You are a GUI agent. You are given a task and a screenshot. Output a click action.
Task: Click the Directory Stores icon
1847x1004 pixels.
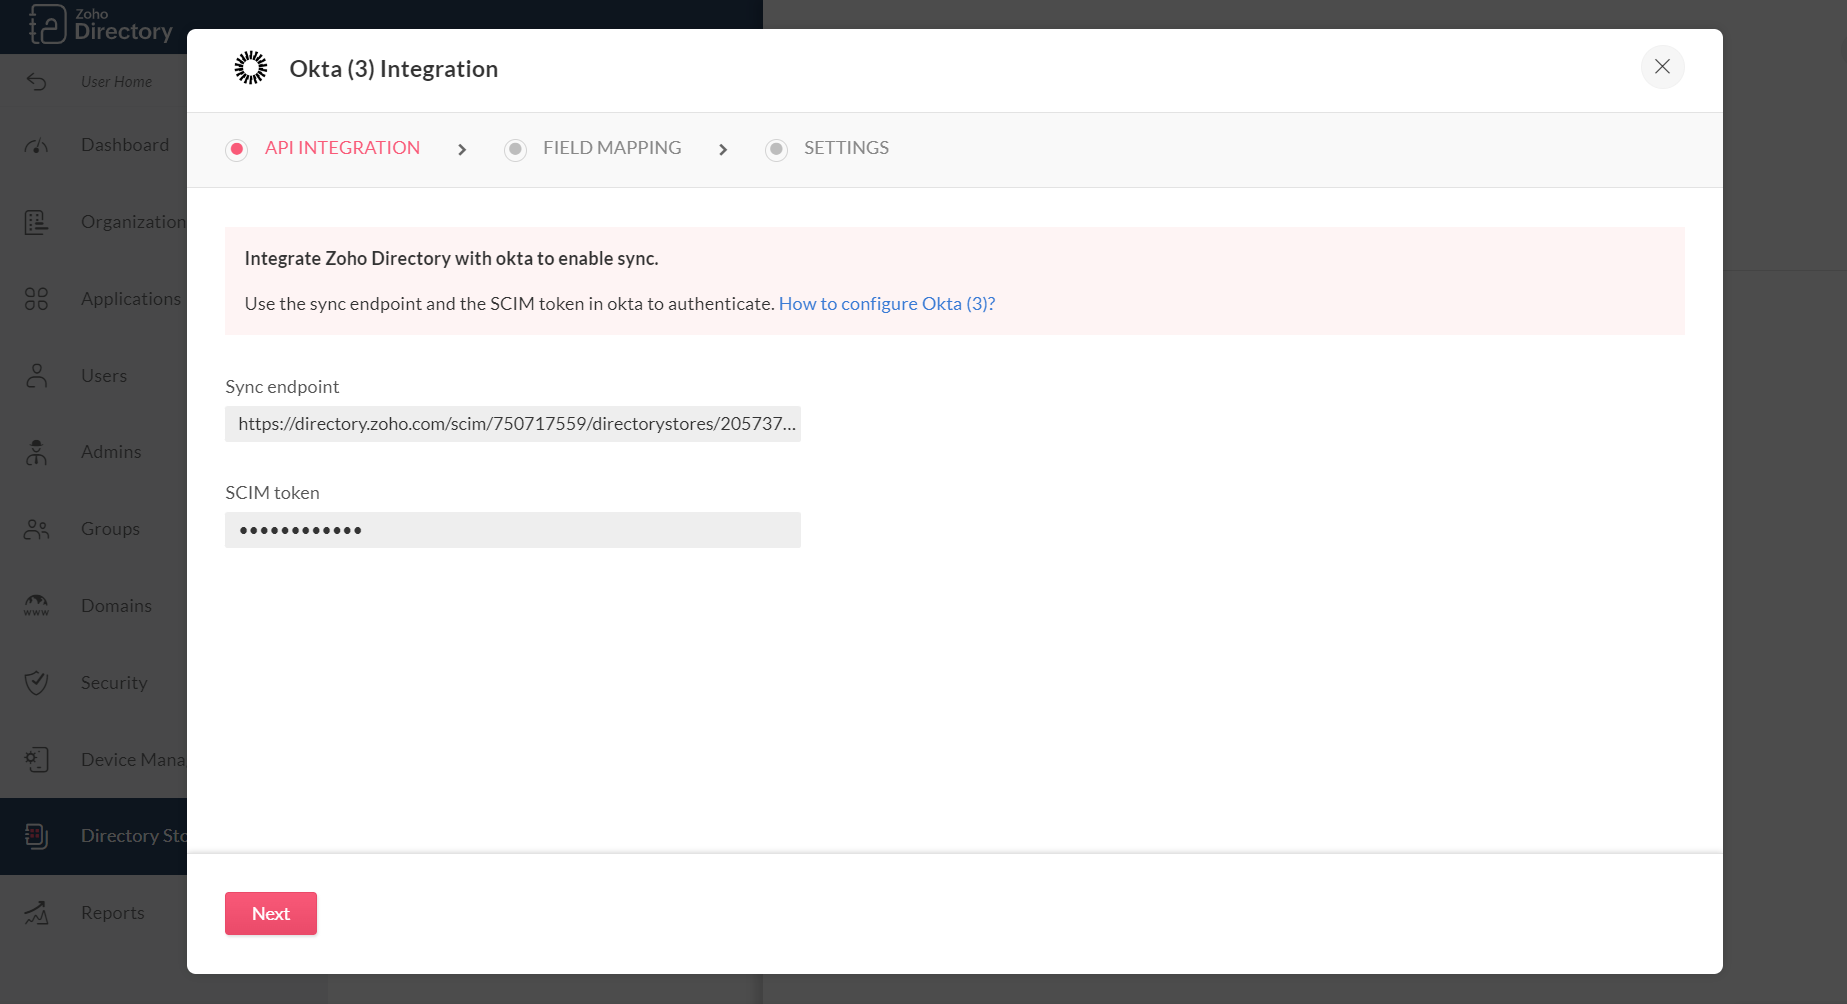37,836
